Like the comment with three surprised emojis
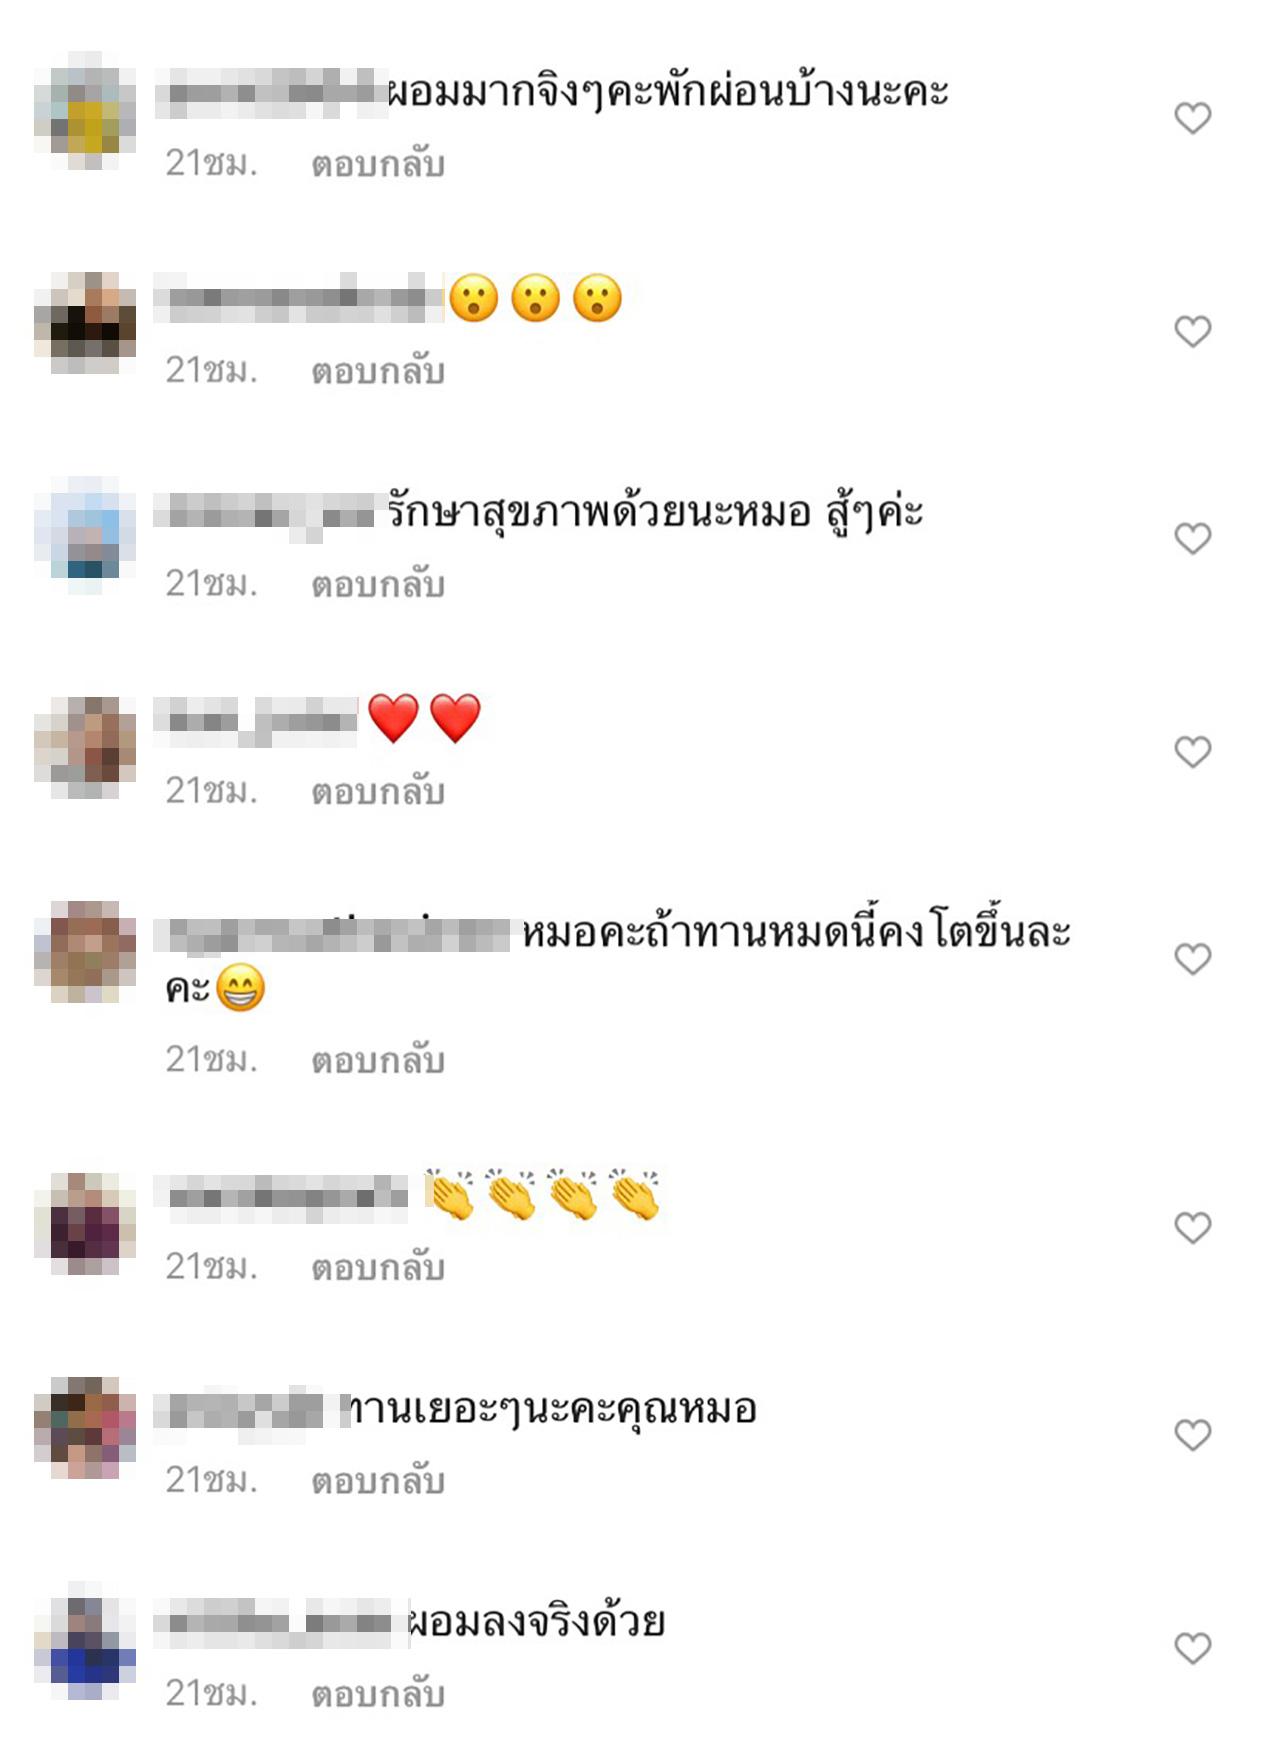Viewport: 1280px width, 1764px height. click(1192, 331)
